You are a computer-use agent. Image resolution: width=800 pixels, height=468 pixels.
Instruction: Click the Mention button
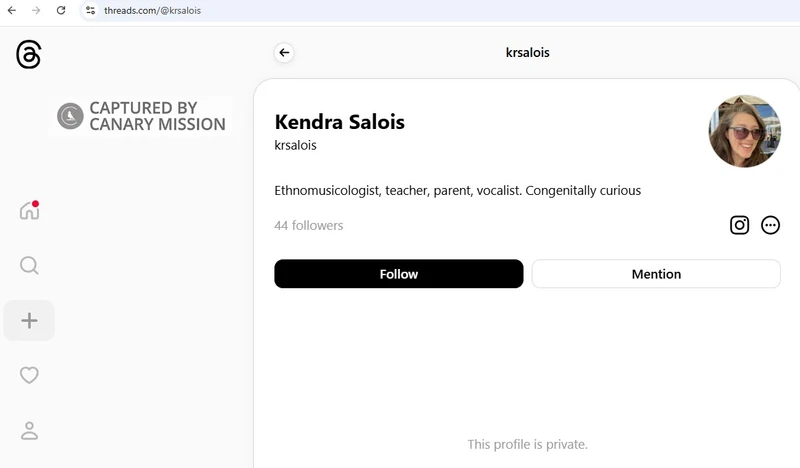(x=656, y=274)
